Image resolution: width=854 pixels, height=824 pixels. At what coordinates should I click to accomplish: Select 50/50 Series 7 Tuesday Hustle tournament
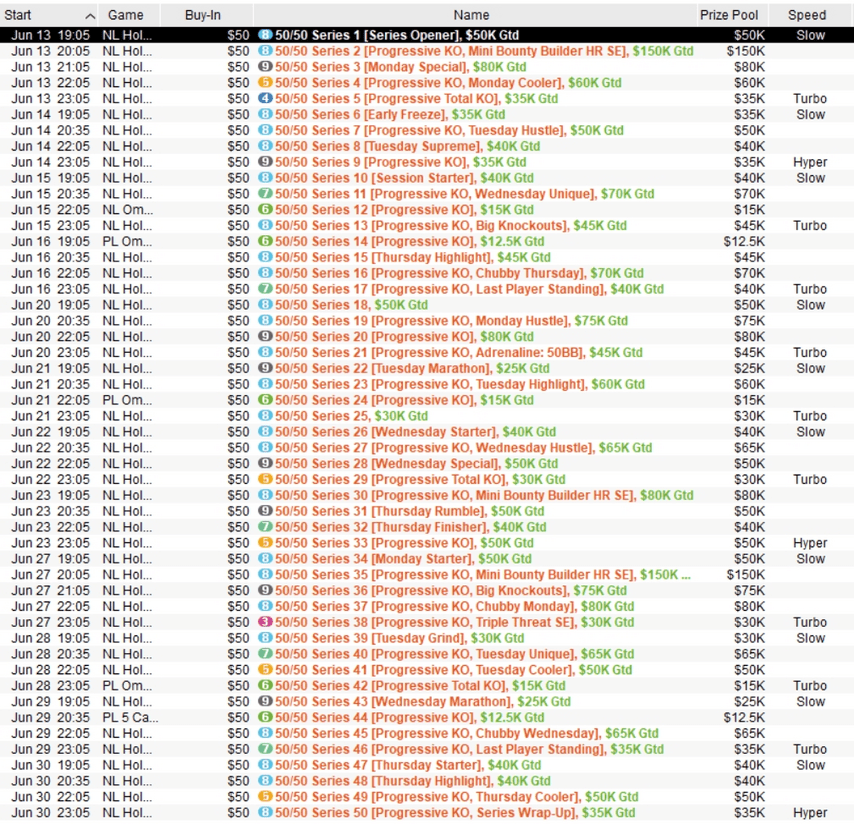427,130
